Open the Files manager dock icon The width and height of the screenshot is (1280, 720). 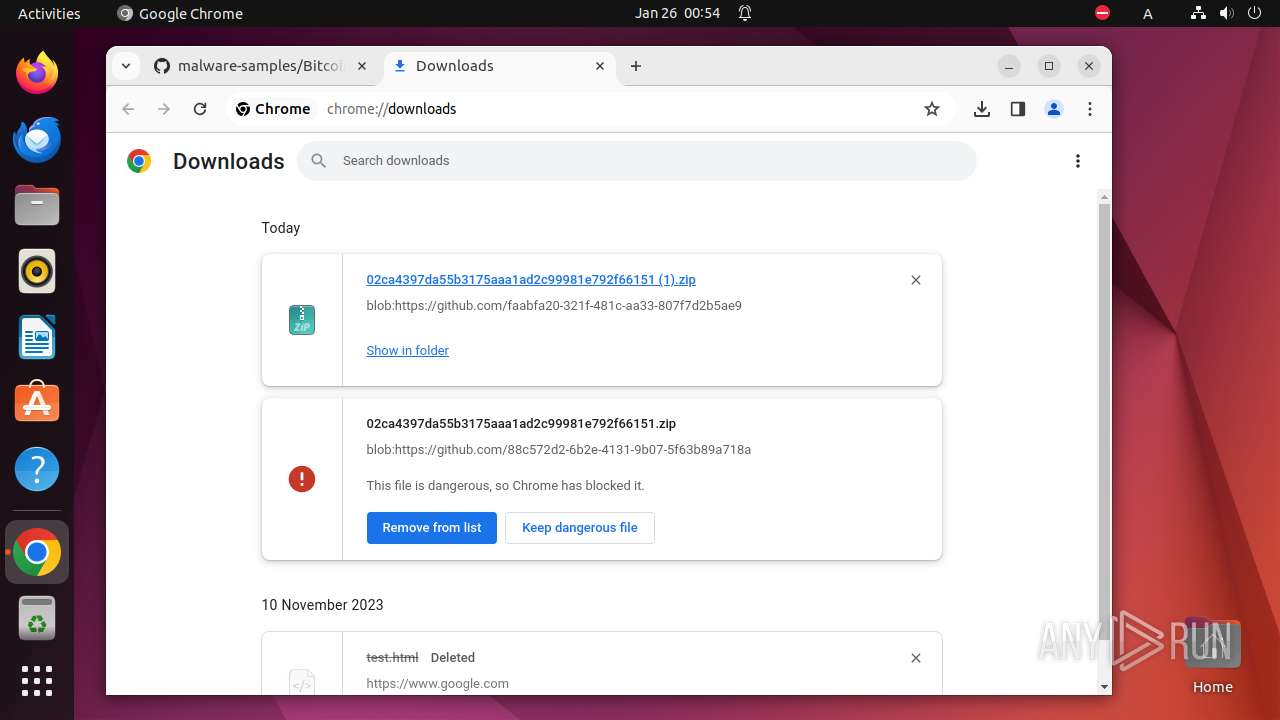(x=37, y=205)
